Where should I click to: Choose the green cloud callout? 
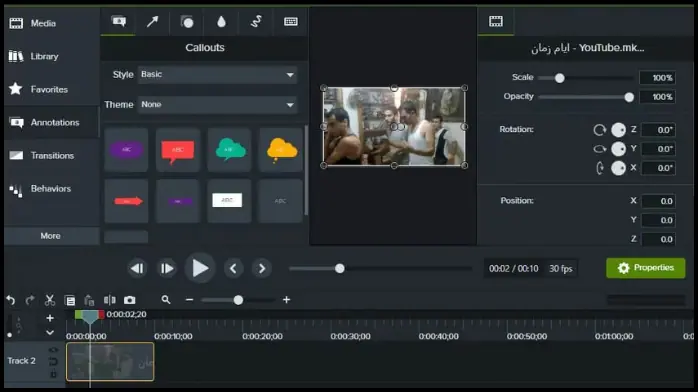(229, 150)
